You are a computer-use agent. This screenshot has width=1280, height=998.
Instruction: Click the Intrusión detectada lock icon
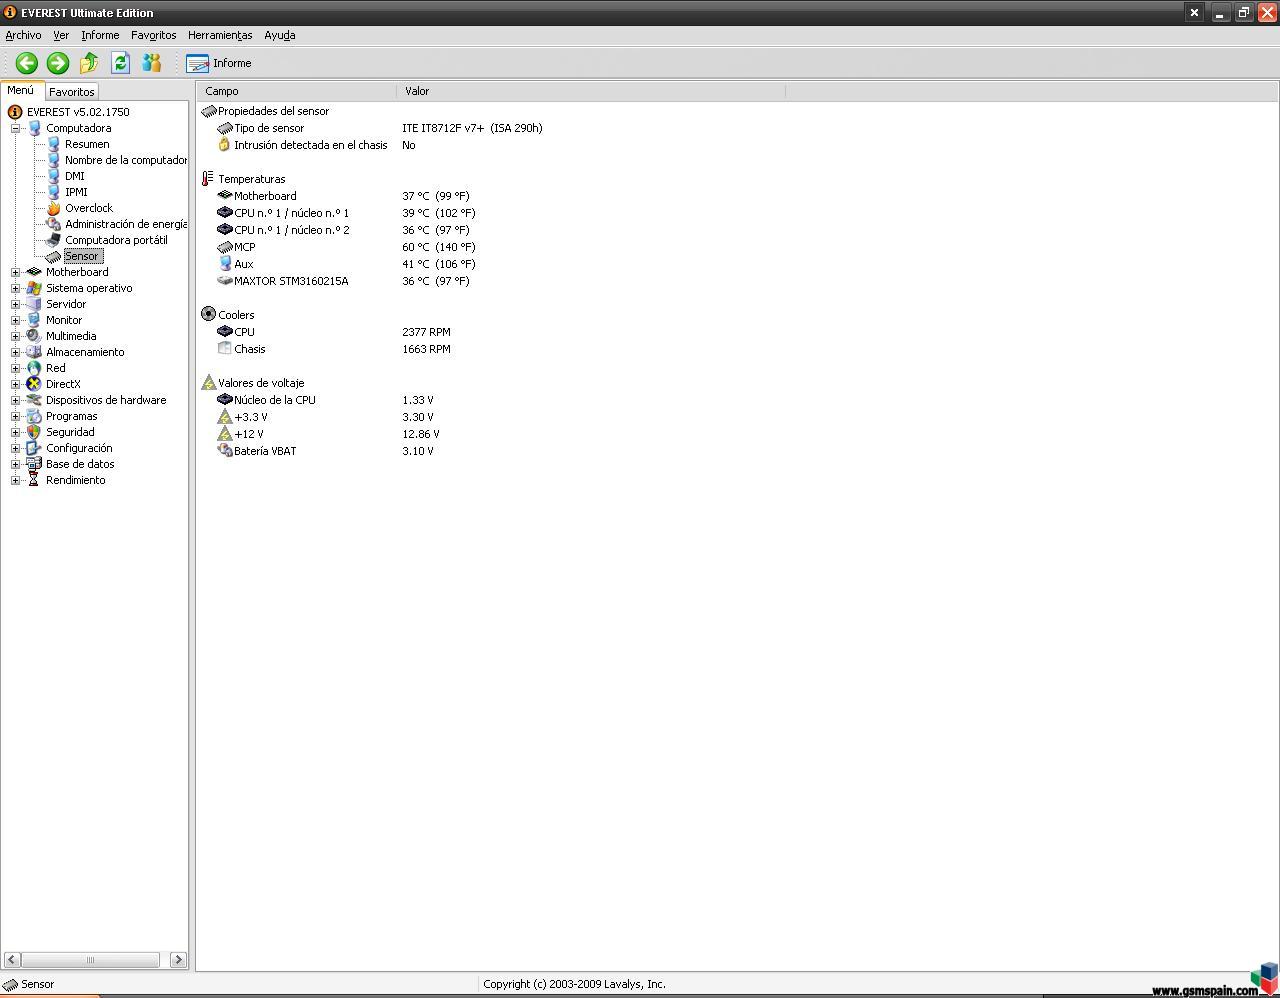(x=224, y=145)
